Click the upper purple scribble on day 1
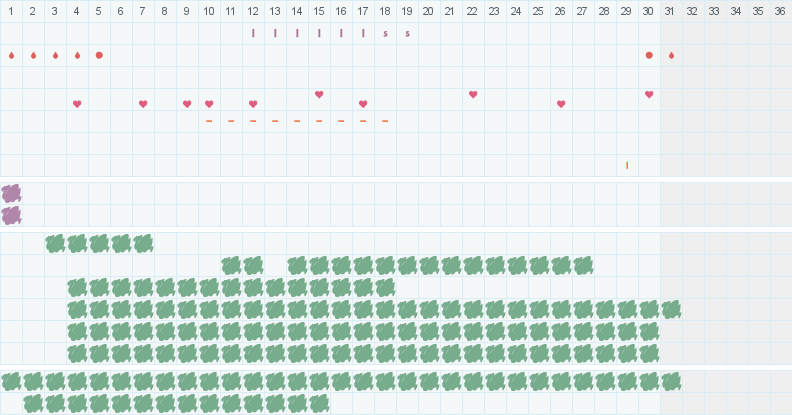The image size is (792, 415). pos(11,193)
